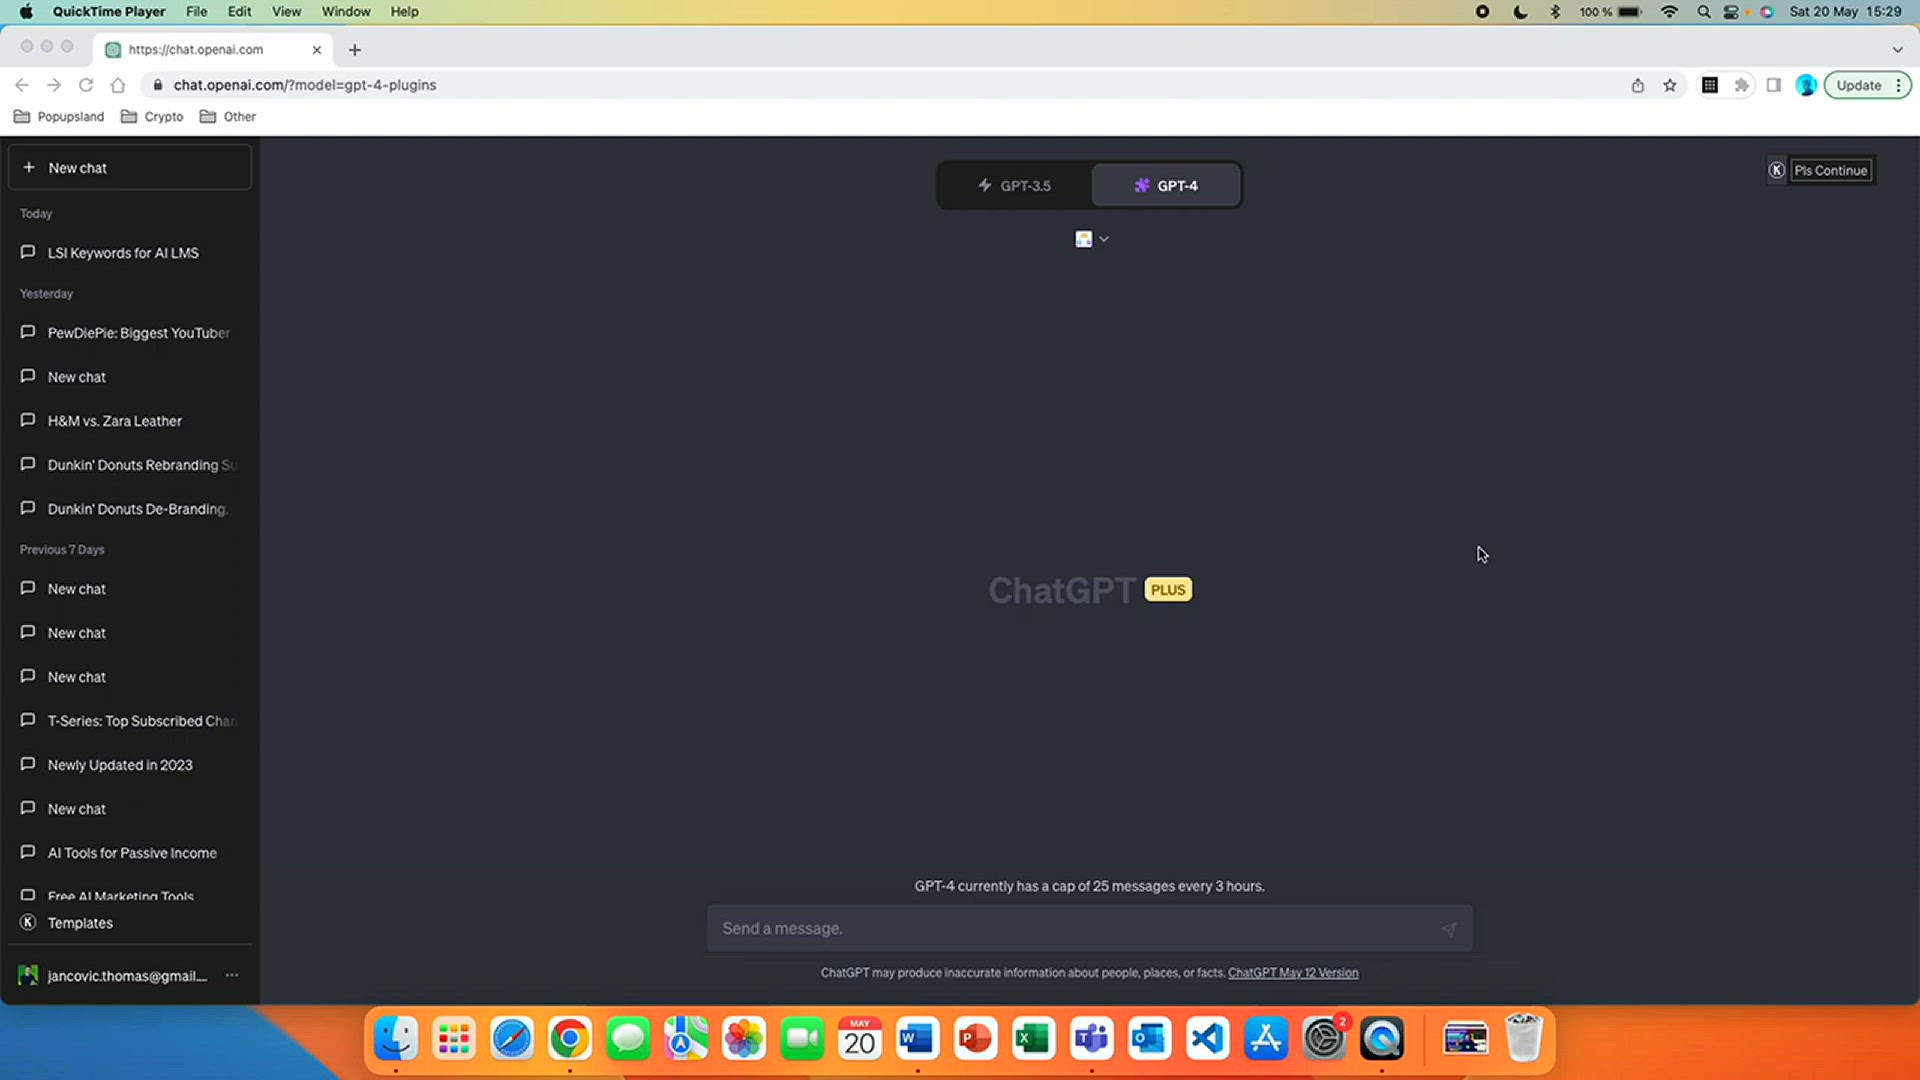Open the Window menu in the menu bar

coord(346,12)
